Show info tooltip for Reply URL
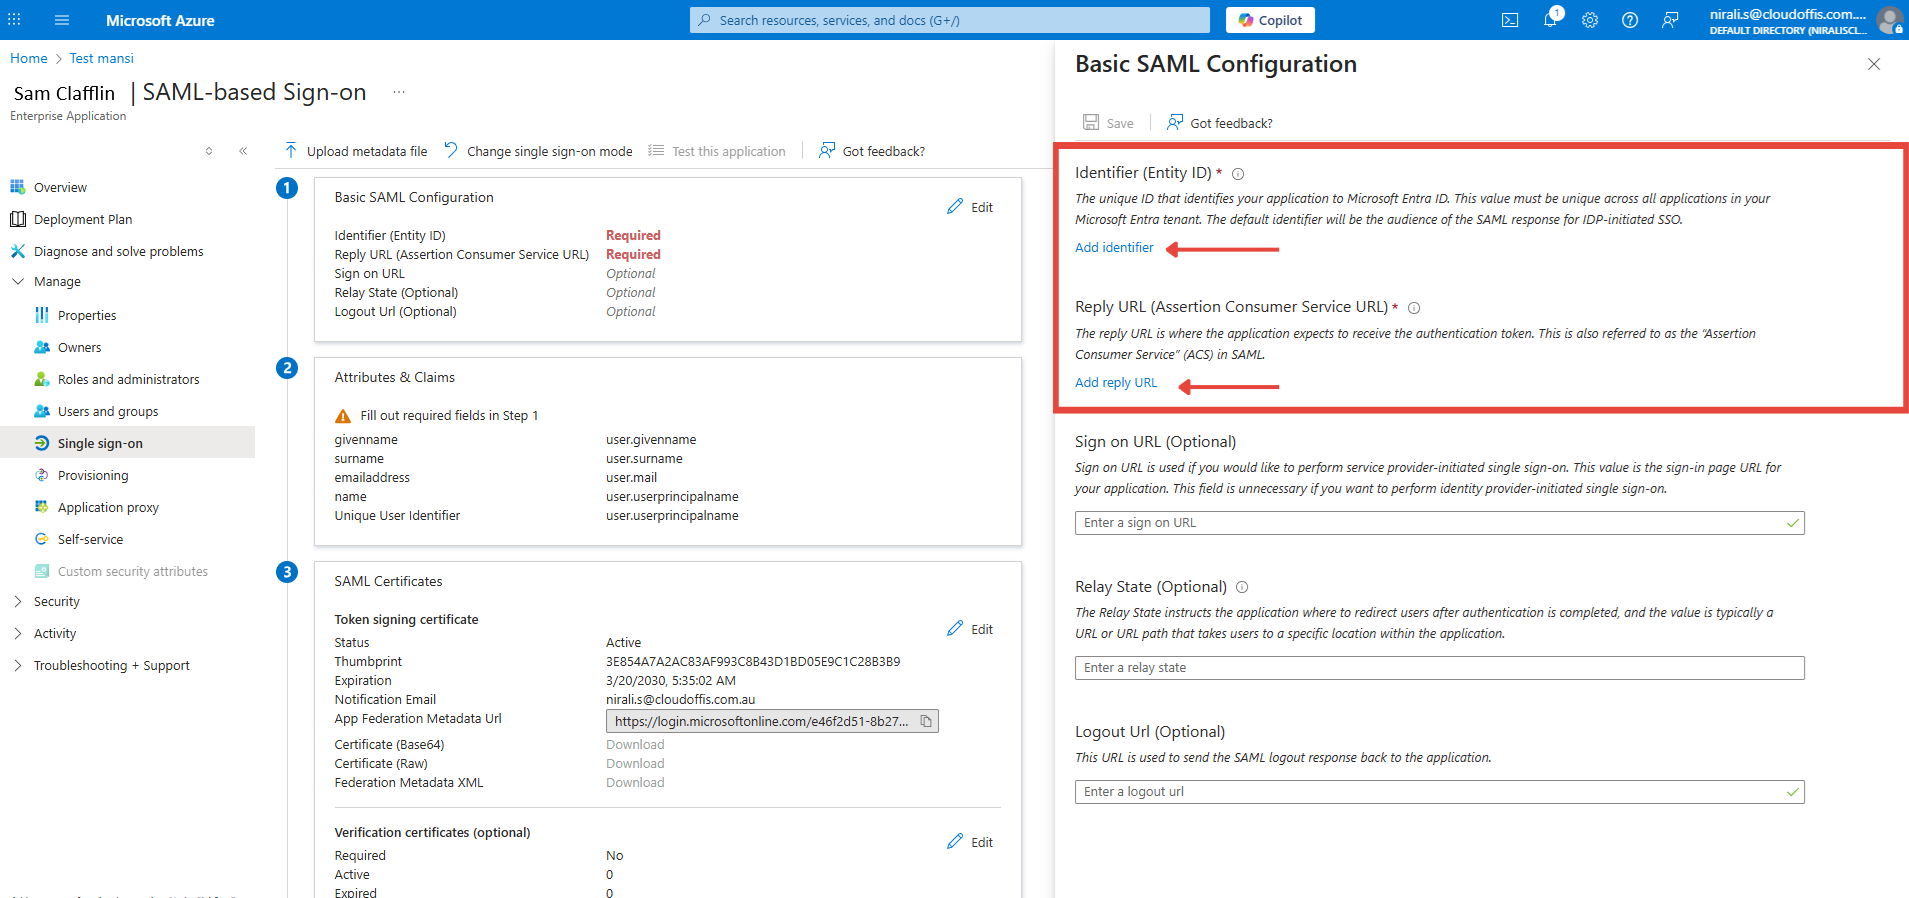The height and width of the screenshot is (898, 1909). click(x=1414, y=308)
